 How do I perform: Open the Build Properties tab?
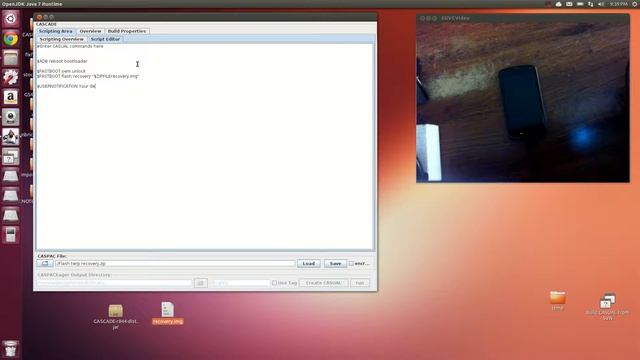tap(127, 31)
